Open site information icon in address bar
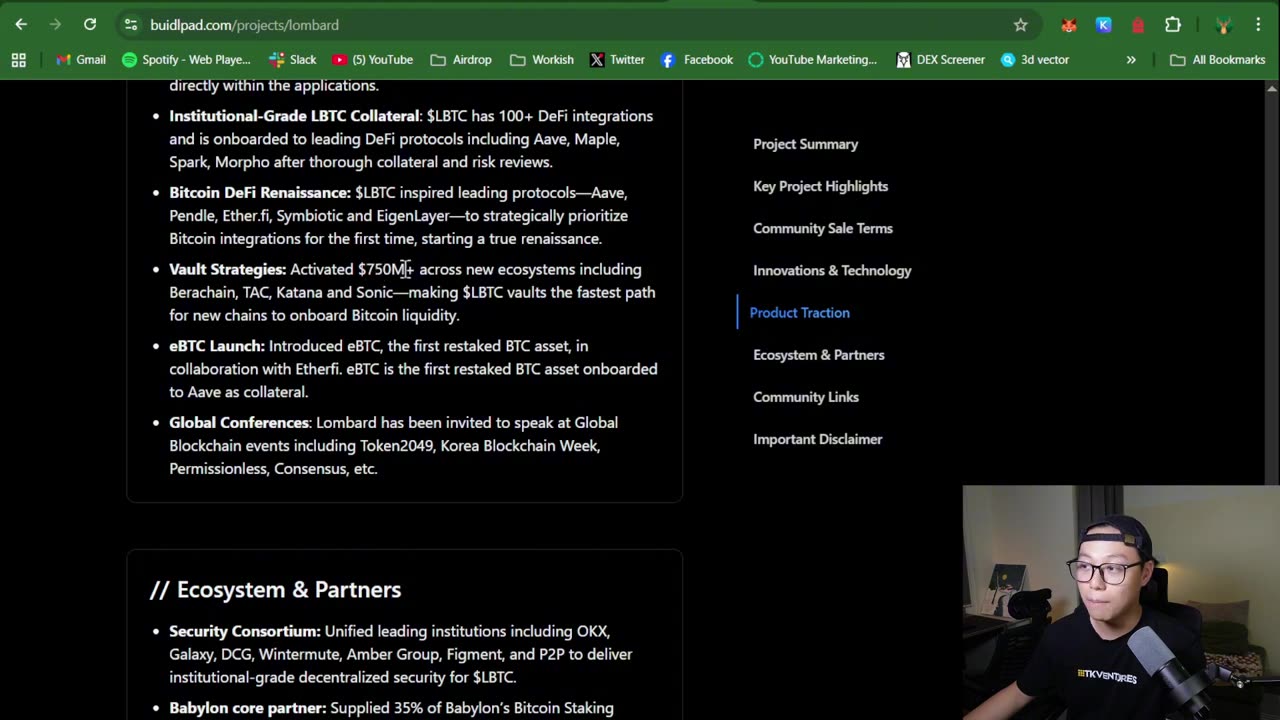The image size is (1280, 720). pyautogui.click(x=130, y=24)
